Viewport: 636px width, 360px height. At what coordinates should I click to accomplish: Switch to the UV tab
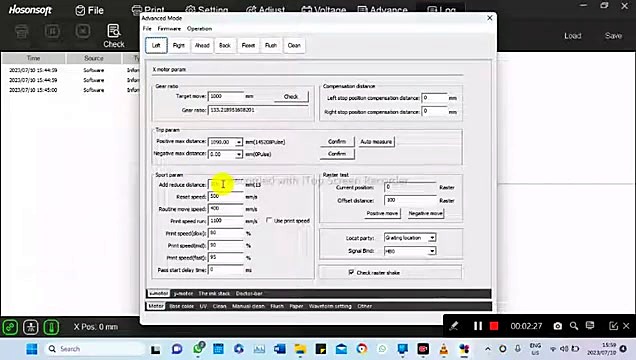[x=203, y=306]
